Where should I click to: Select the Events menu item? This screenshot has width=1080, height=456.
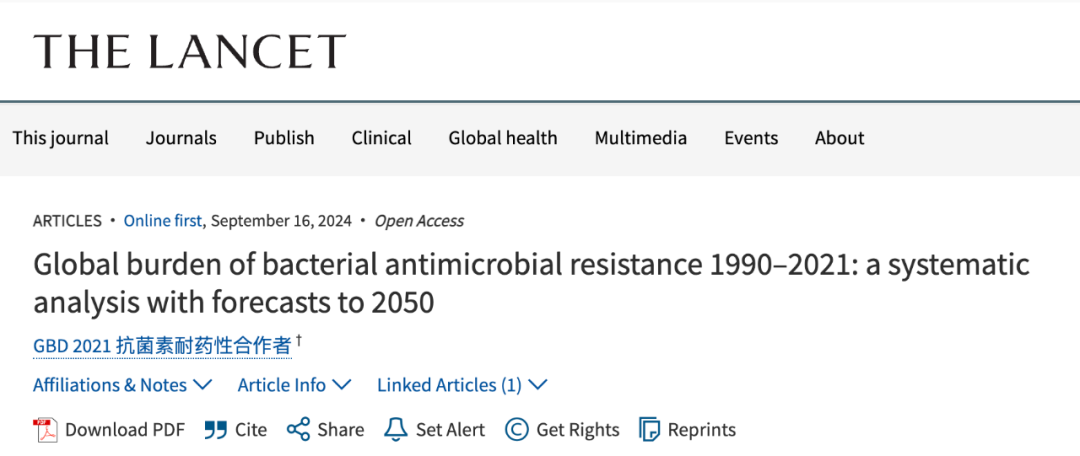[751, 138]
